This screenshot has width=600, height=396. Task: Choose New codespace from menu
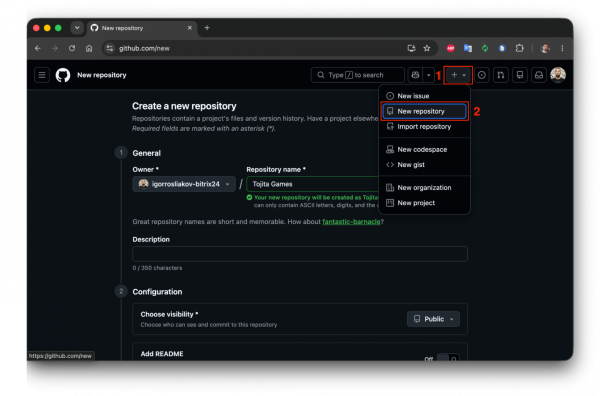[x=424, y=150]
